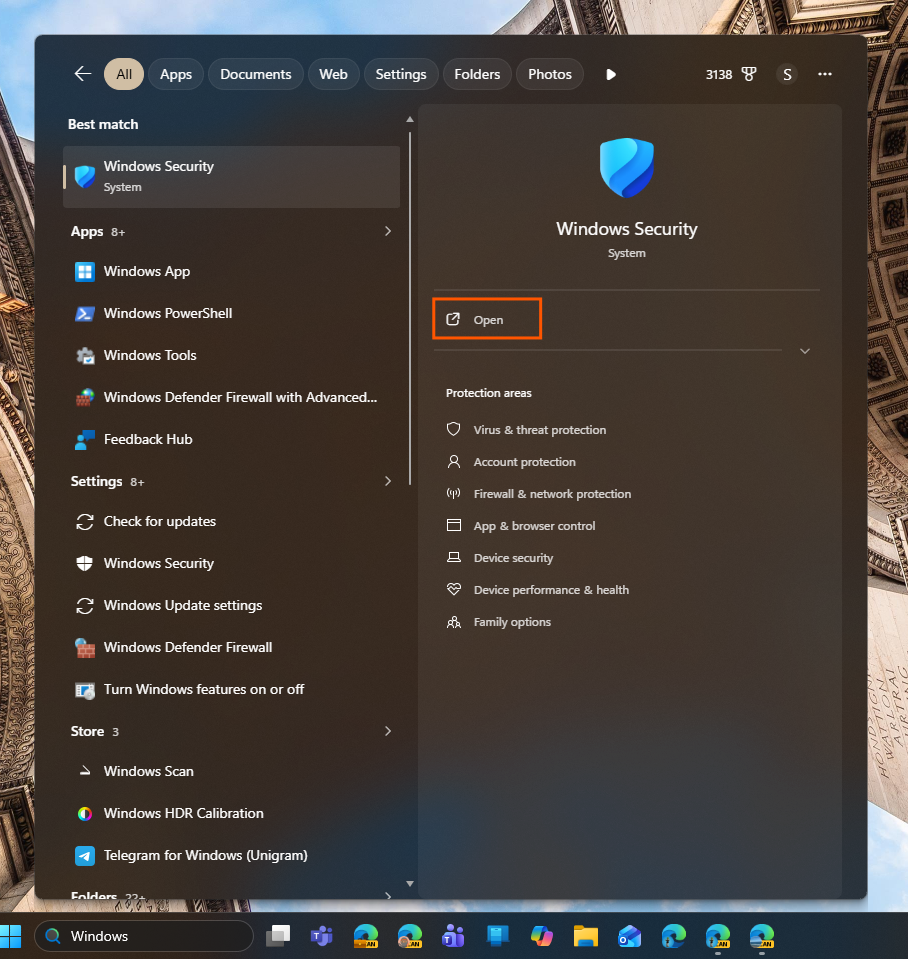Open the three-dot options menu
This screenshot has height=959, width=908.
[825, 74]
